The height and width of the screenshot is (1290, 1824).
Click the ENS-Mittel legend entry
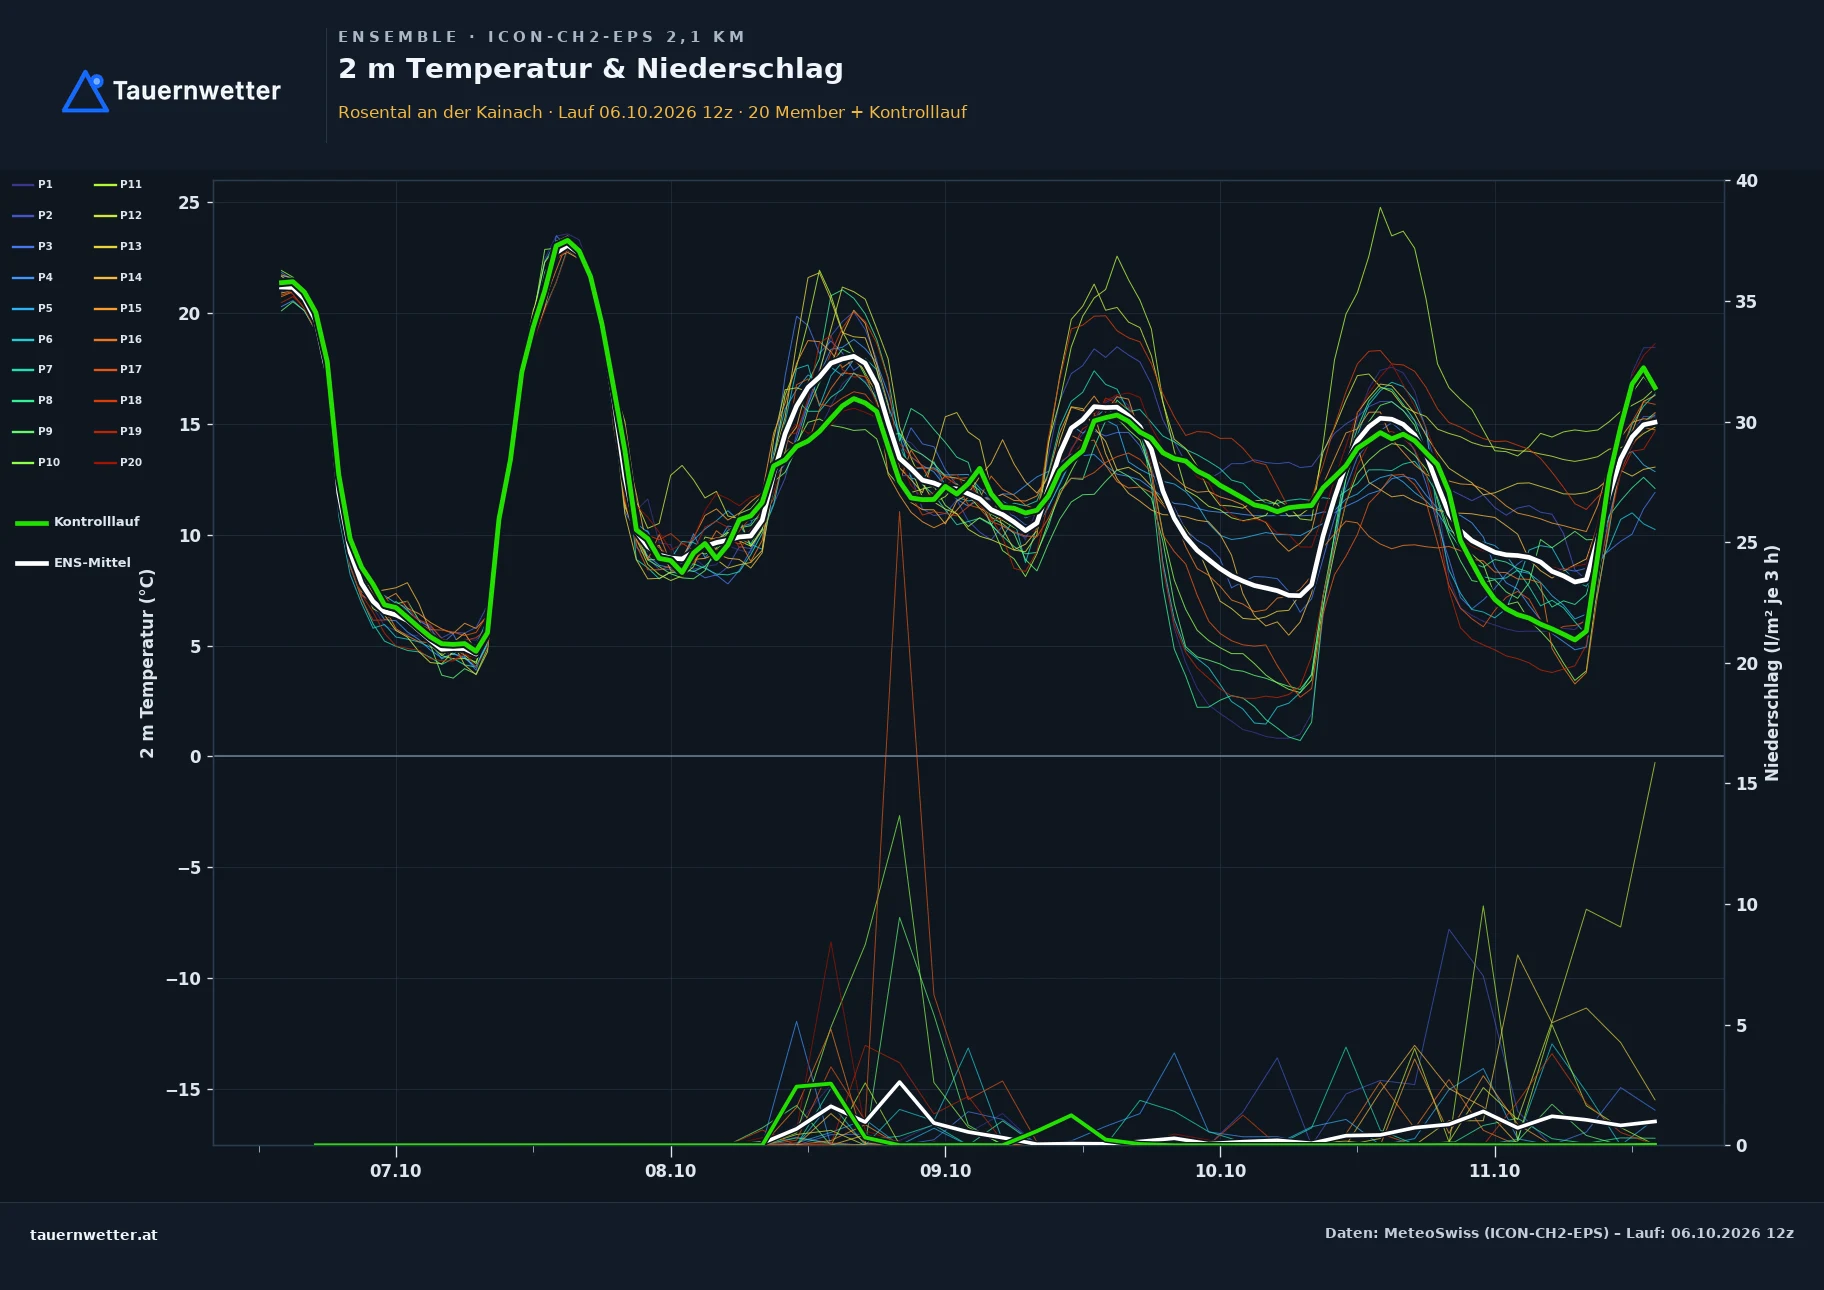[73, 563]
